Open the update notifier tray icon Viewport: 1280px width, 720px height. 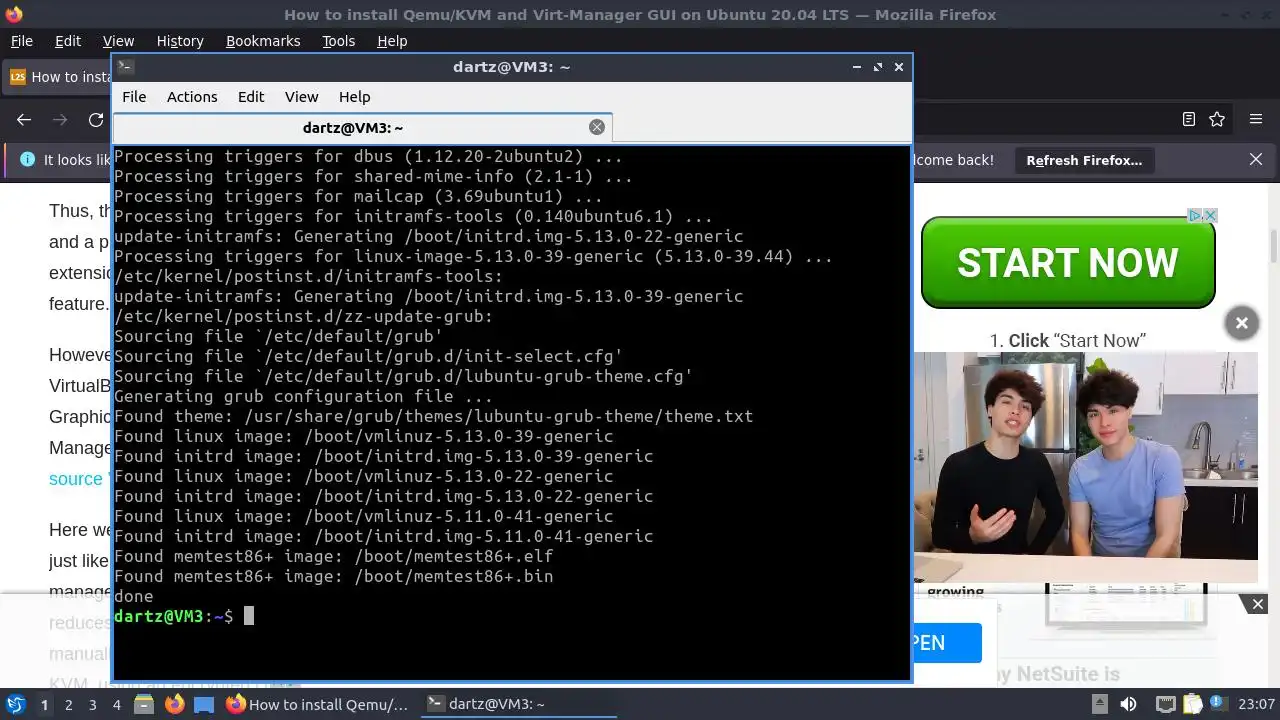coord(1219,704)
